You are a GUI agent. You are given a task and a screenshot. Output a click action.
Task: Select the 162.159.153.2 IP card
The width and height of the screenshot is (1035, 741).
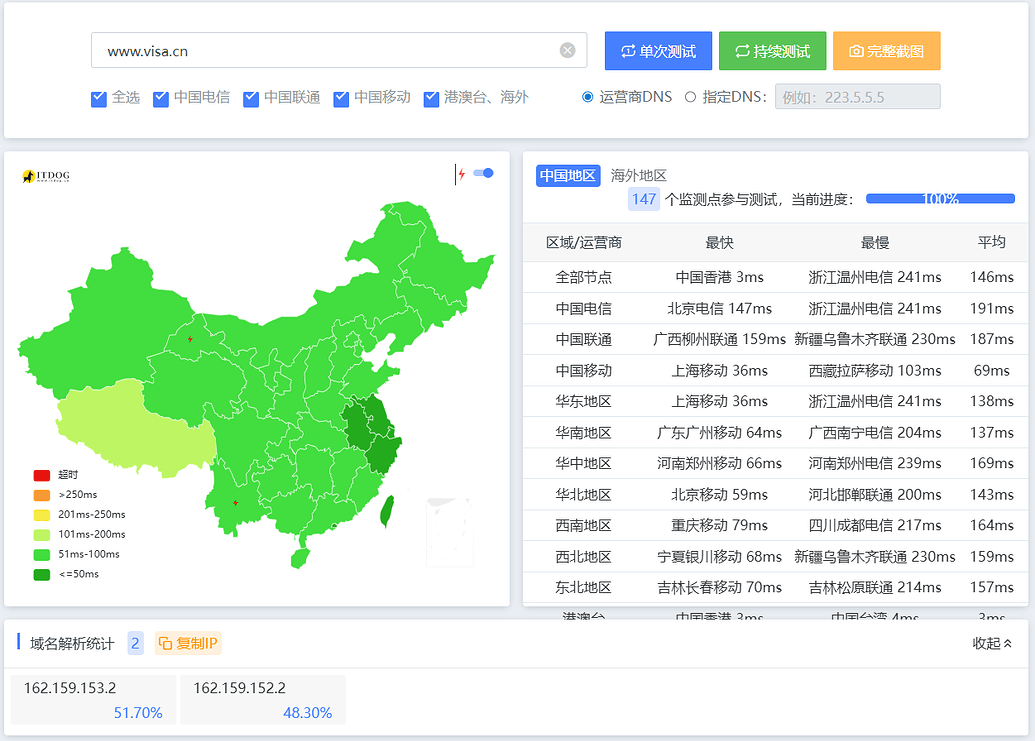coord(93,699)
